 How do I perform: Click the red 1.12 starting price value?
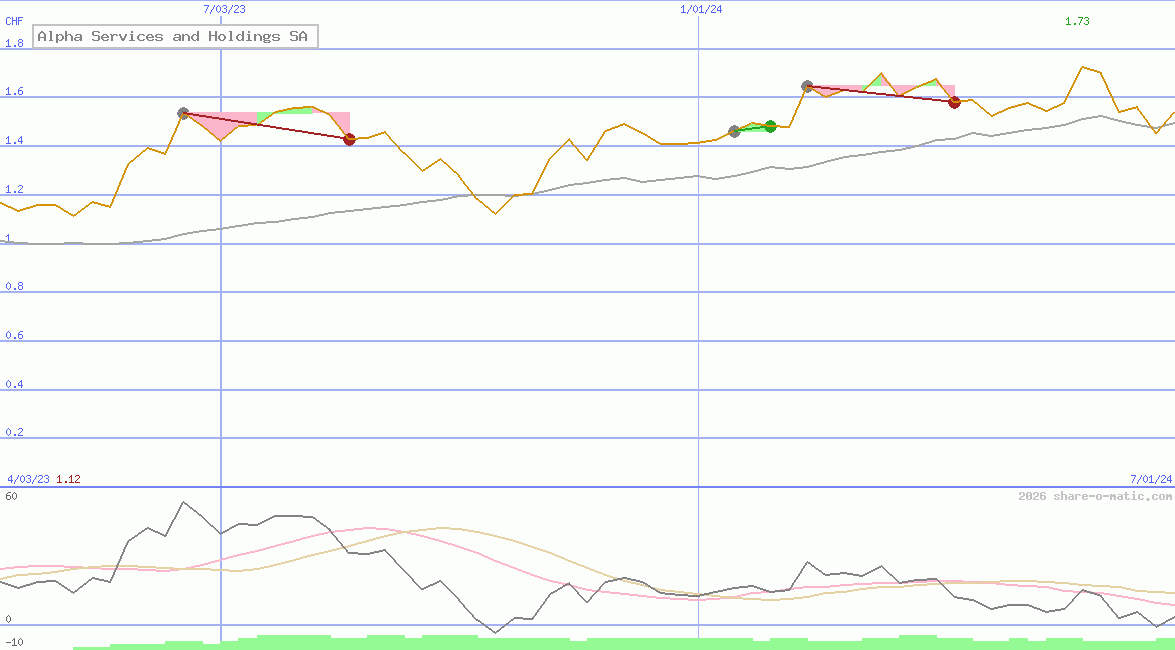[68, 479]
